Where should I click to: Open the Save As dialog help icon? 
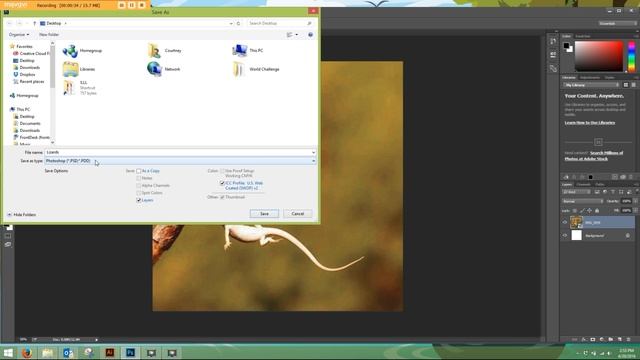[311, 35]
